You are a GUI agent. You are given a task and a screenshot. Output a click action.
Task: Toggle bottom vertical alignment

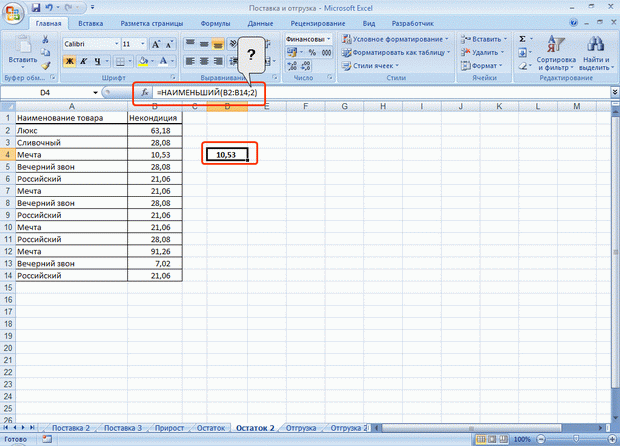pos(218,43)
